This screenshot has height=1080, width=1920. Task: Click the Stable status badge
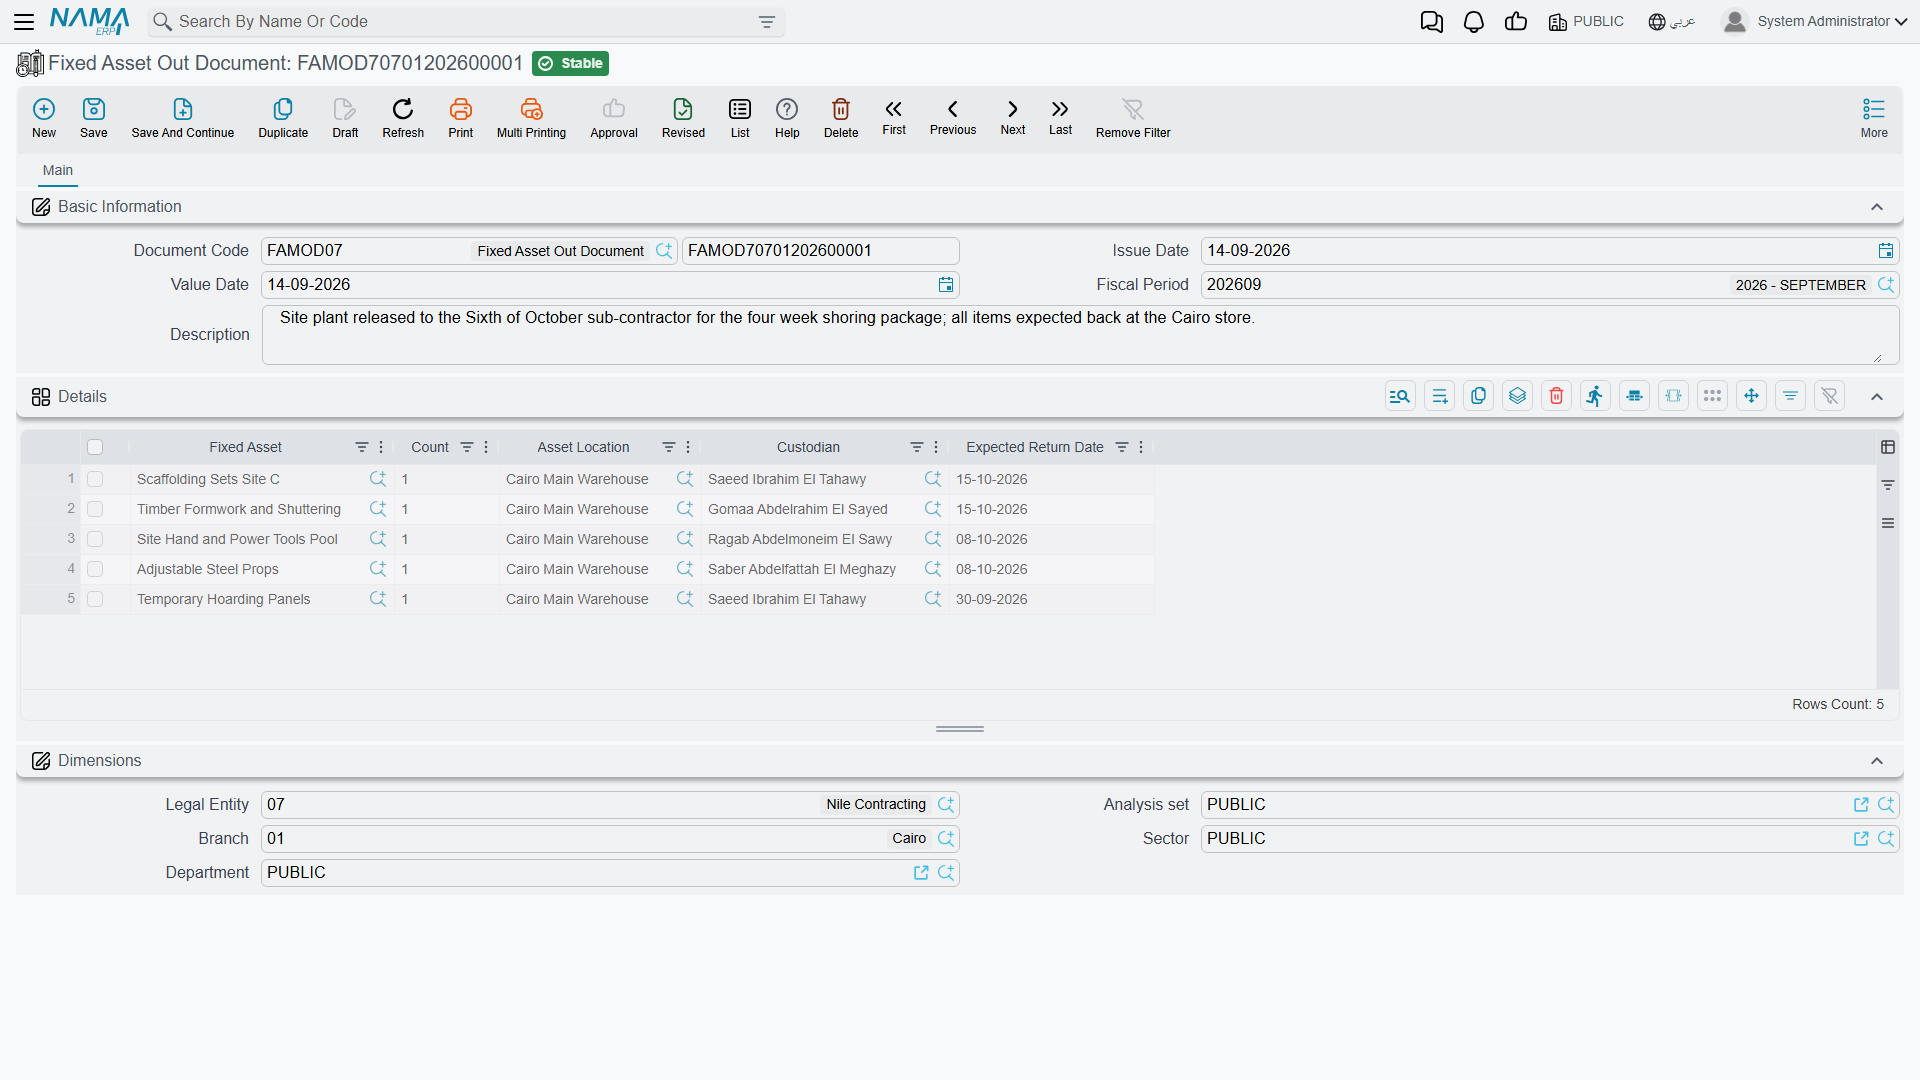point(570,63)
